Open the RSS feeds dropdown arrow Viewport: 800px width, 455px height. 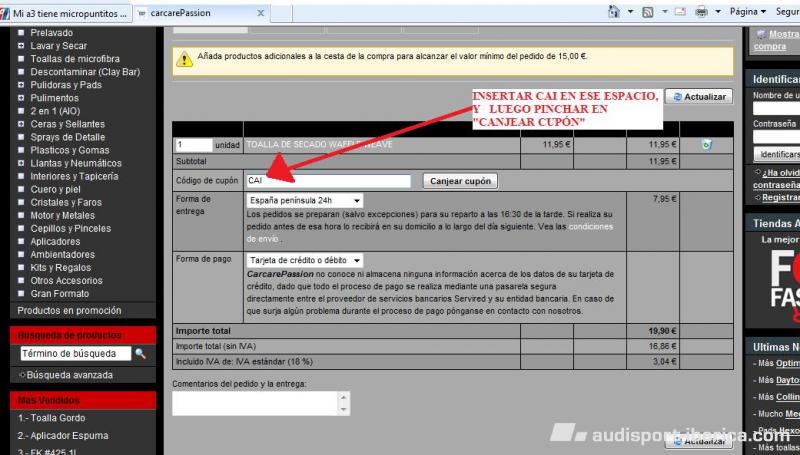click(x=665, y=12)
